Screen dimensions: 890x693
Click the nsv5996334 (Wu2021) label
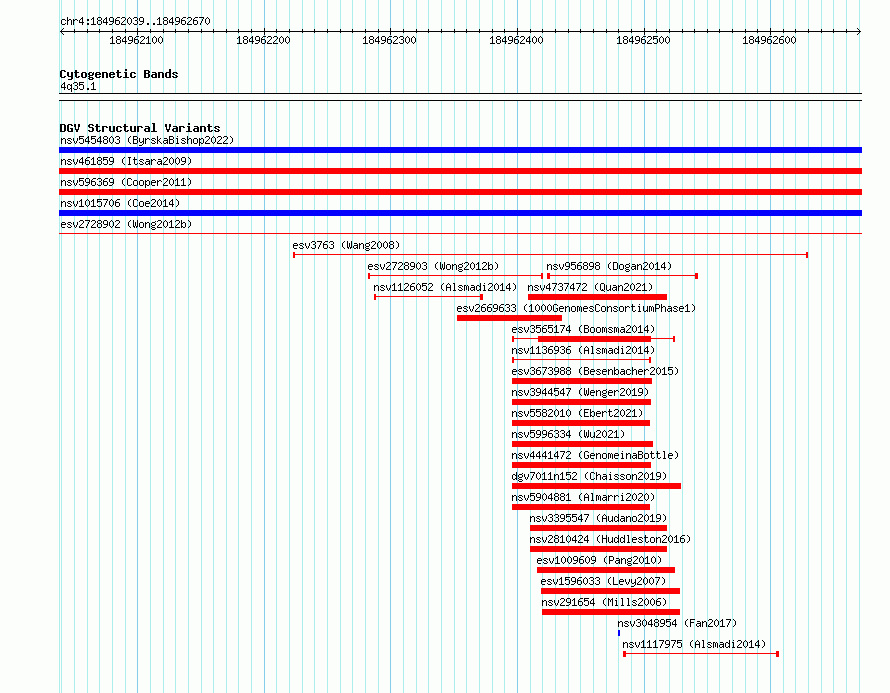tap(568, 434)
